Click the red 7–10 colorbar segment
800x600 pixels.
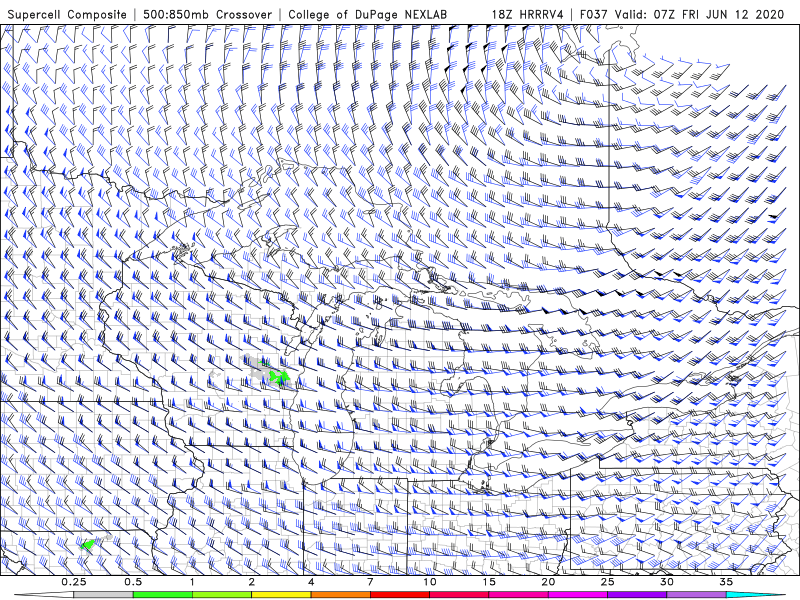point(399,595)
